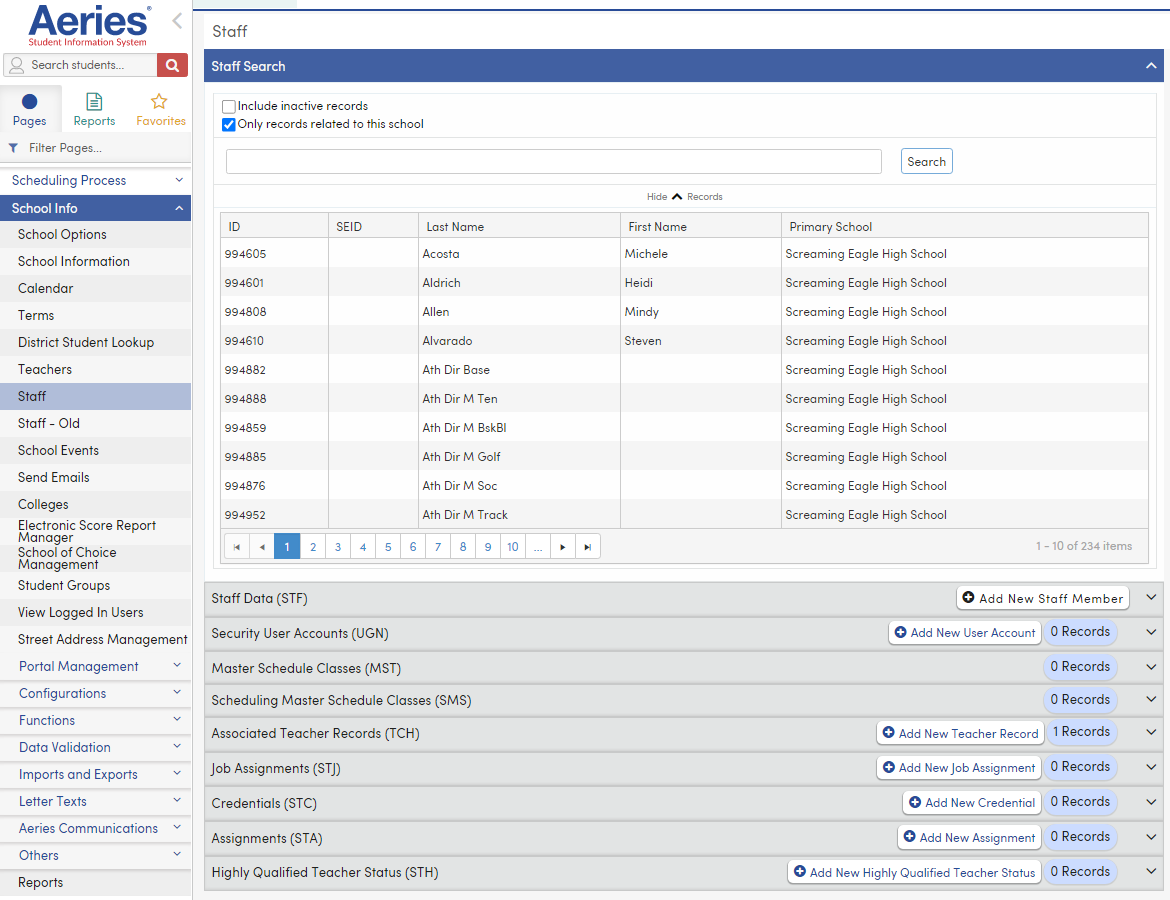Click the Search button
The width and height of the screenshot is (1170, 900).
(925, 160)
